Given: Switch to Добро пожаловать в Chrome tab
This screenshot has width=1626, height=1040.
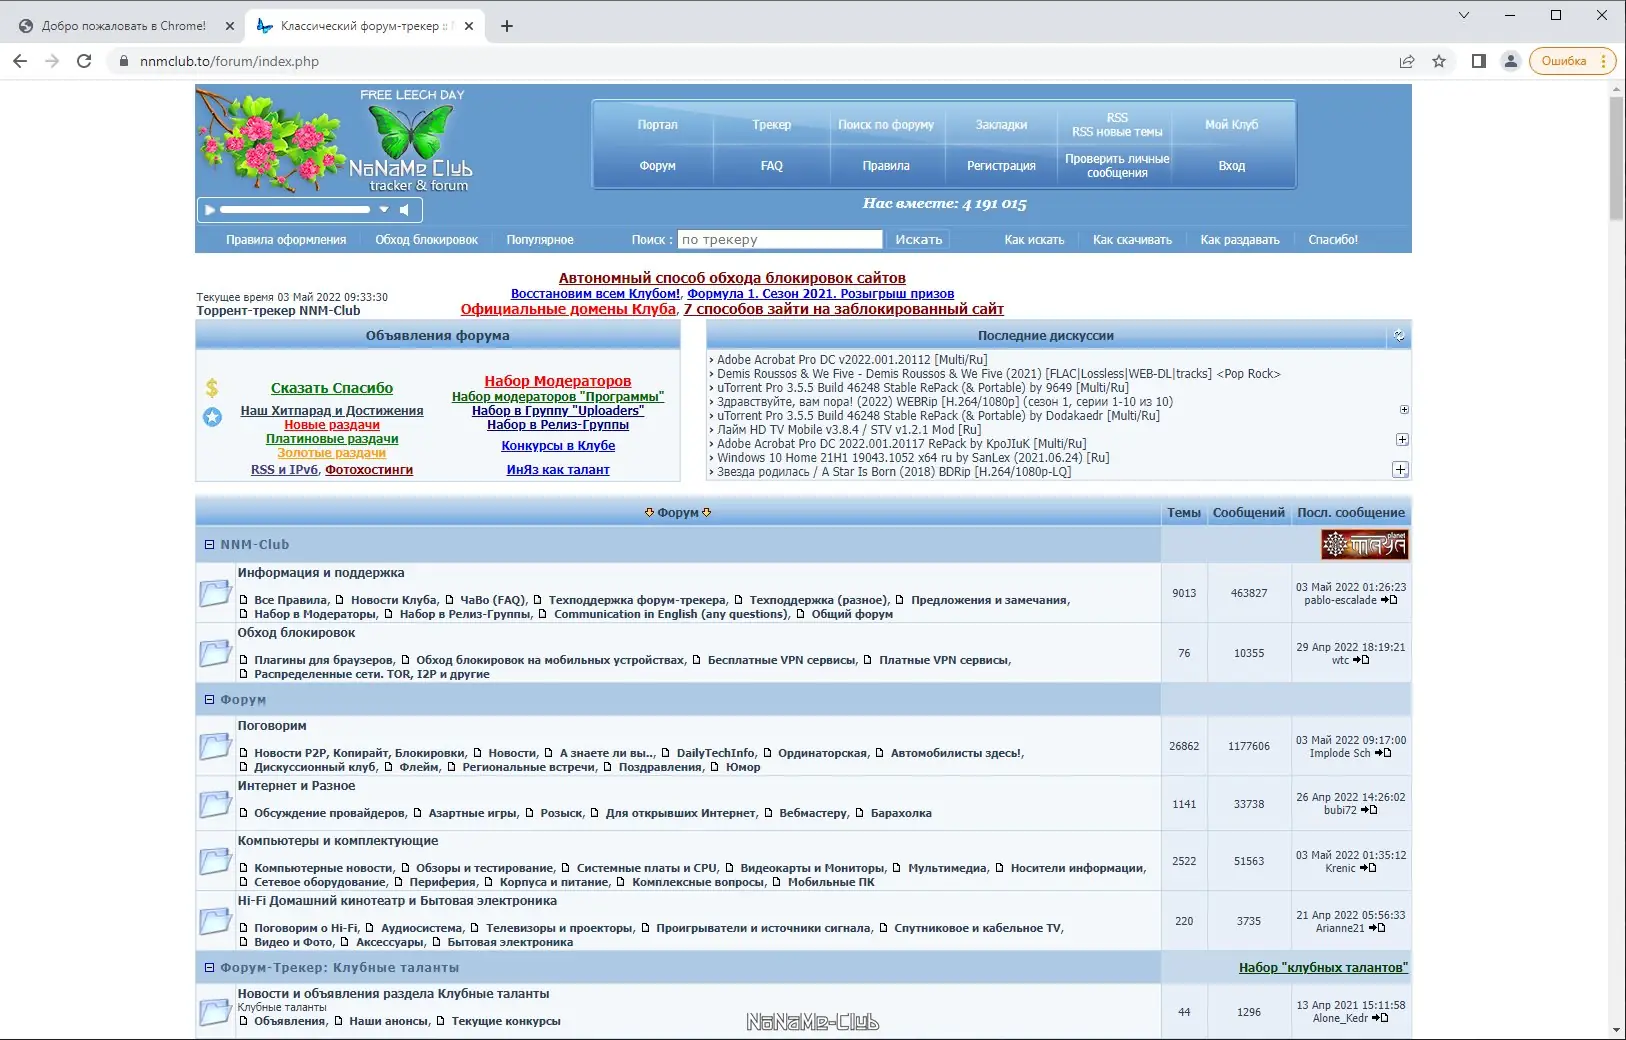Looking at the screenshot, I should click(124, 26).
